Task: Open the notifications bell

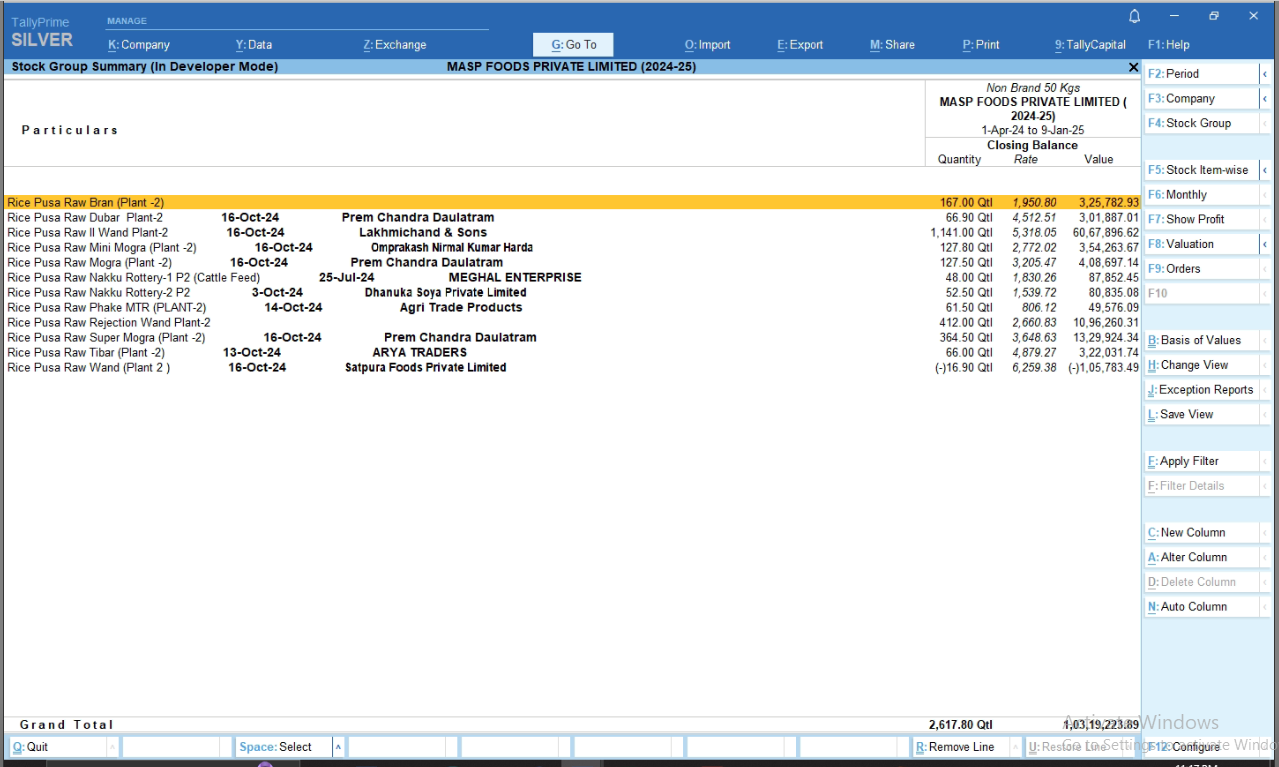Action: point(1134,16)
